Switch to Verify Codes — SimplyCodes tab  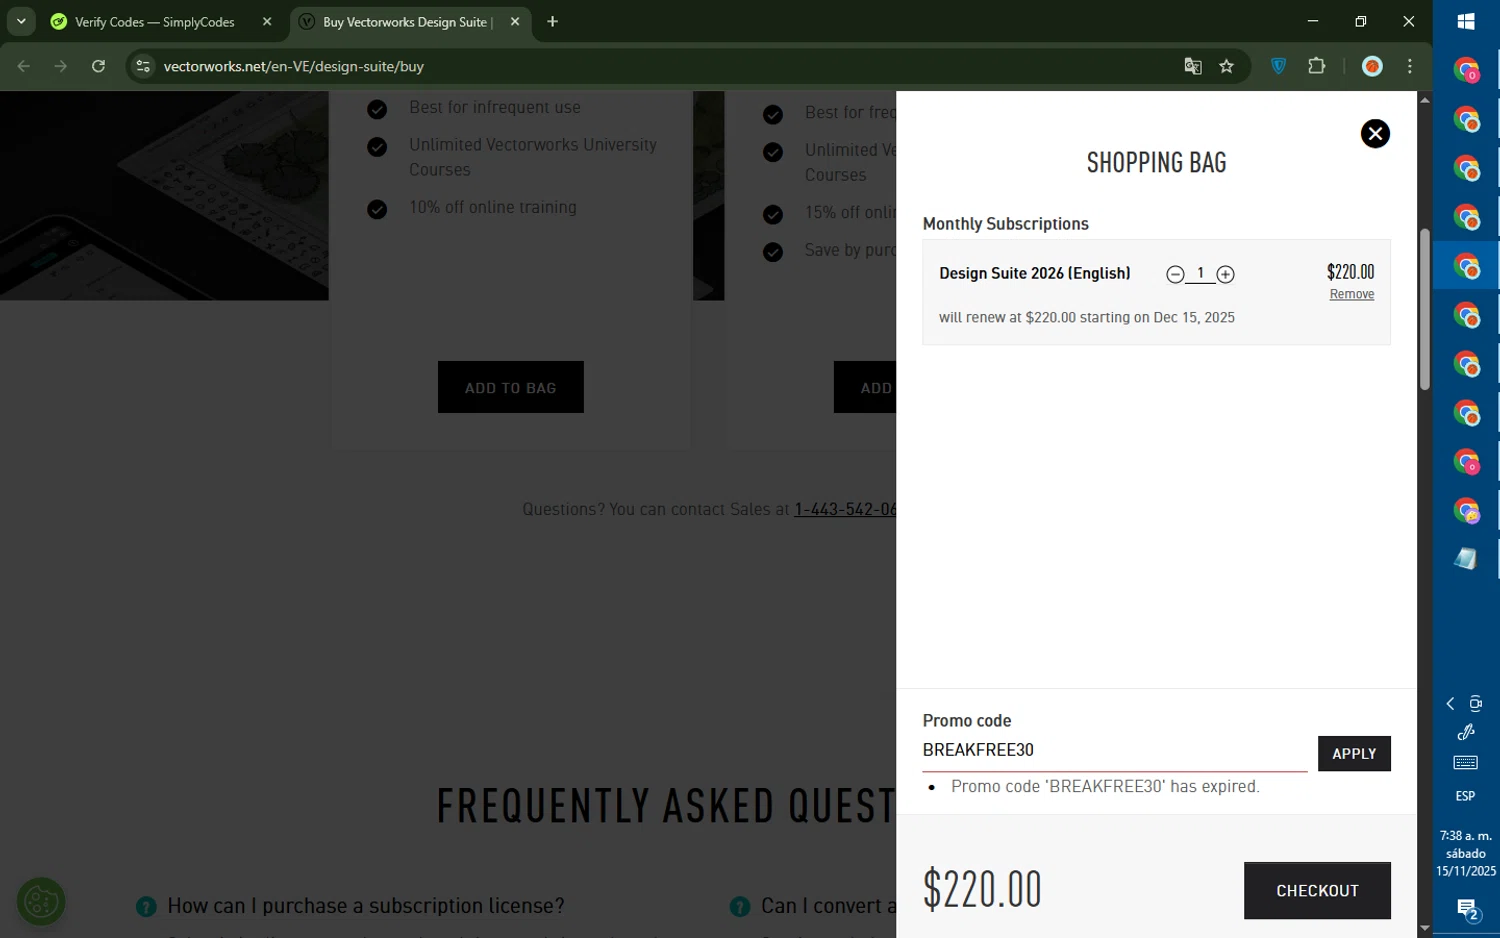155,22
